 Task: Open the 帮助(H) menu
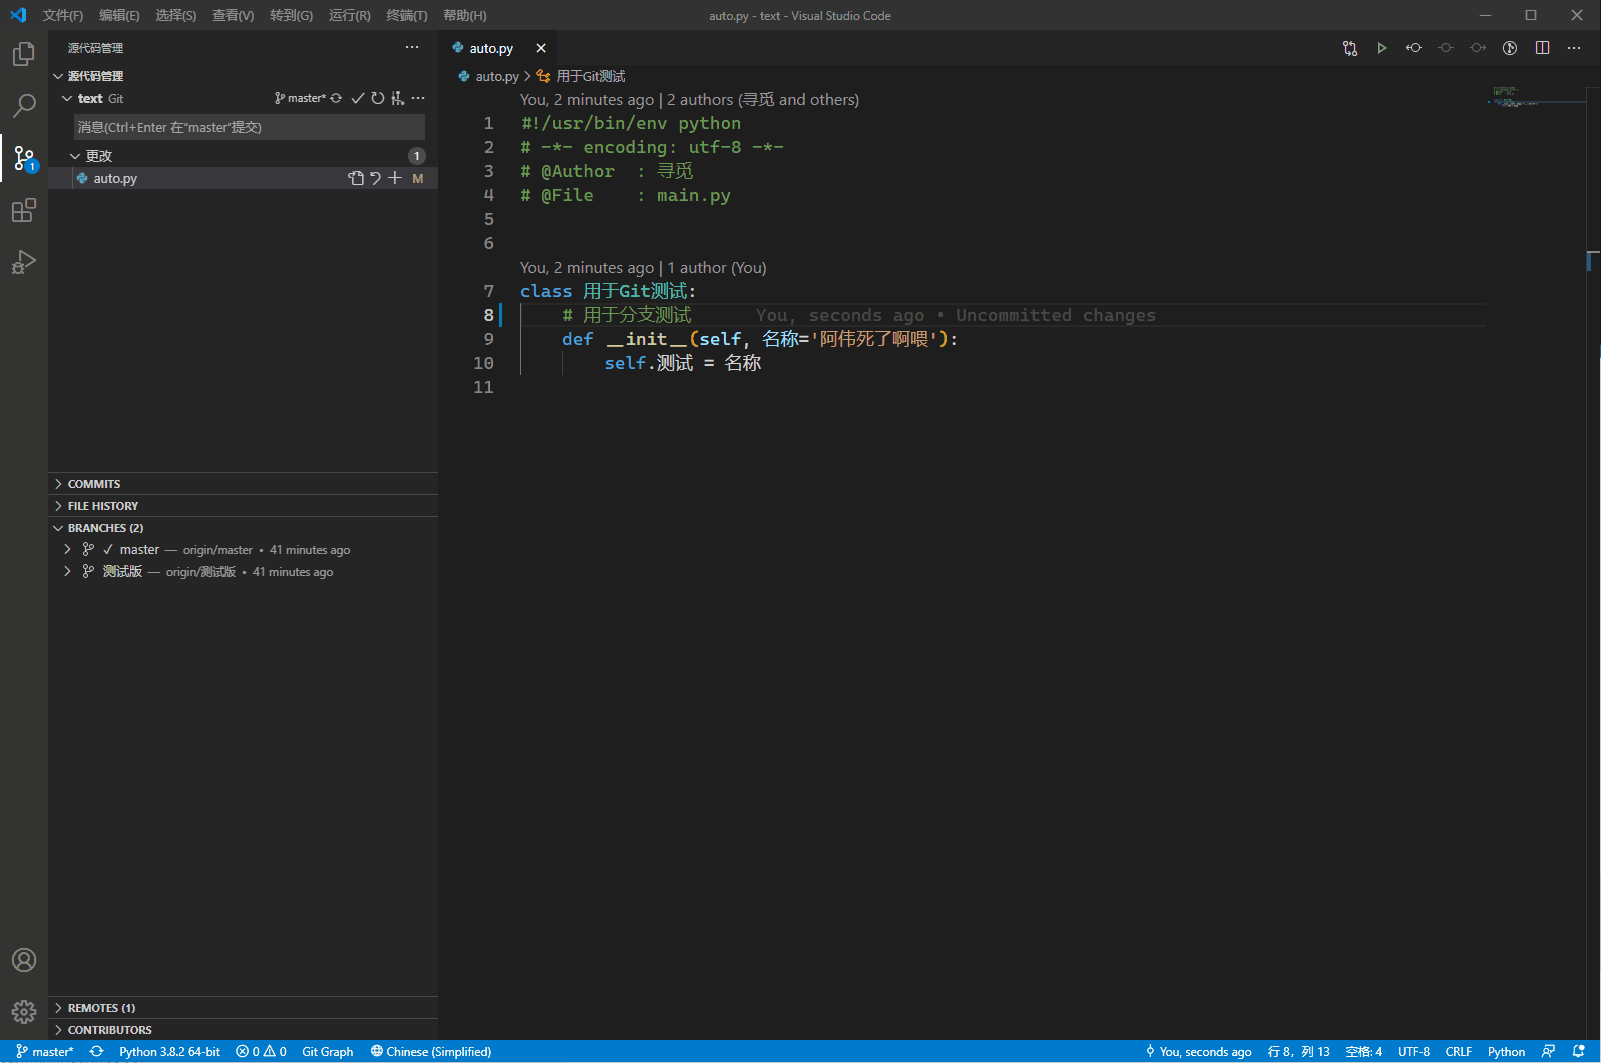(465, 15)
